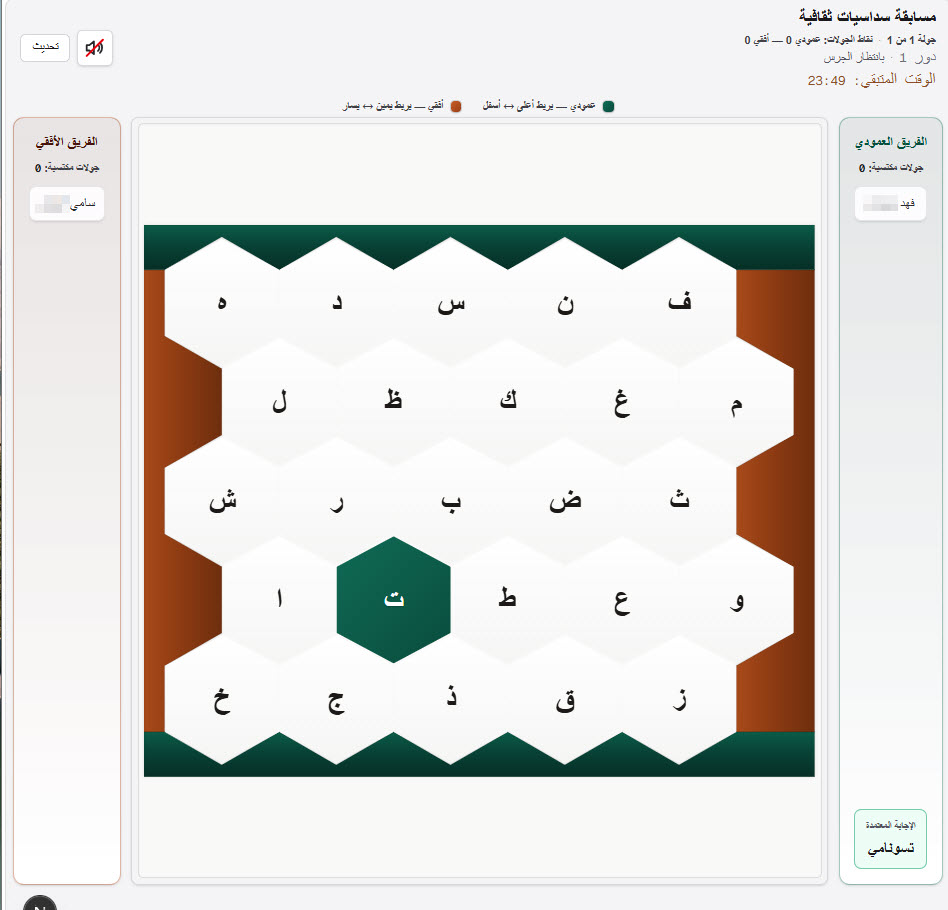This screenshot has height=910, width=948.
Task: Click the selected answer تسونامي box
Action: coord(890,840)
